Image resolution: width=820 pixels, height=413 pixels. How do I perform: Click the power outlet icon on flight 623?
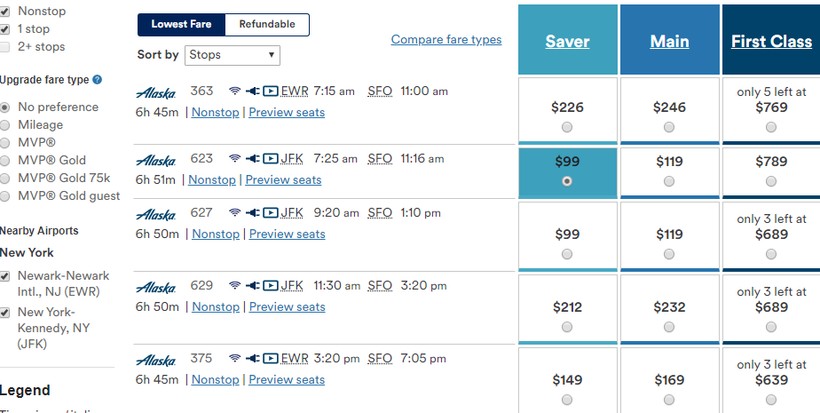coord(251,158)
